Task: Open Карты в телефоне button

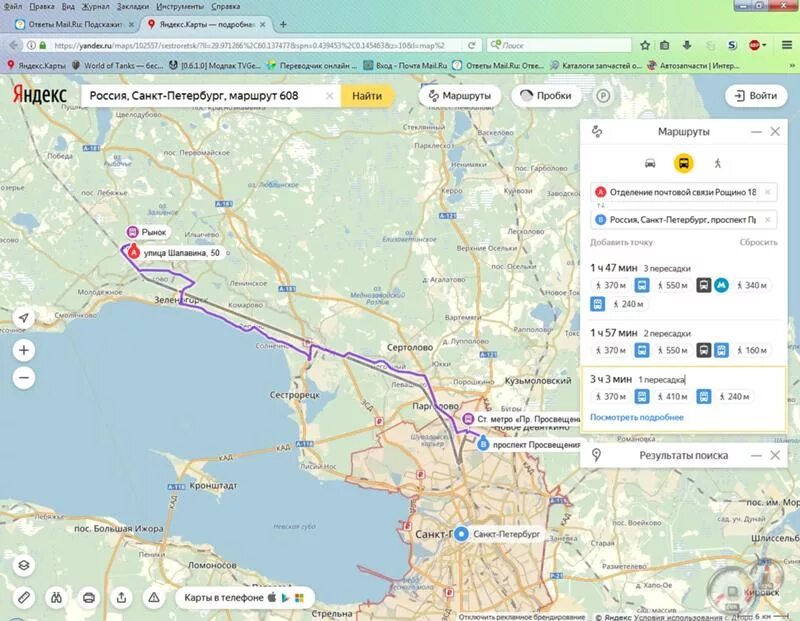Action: tap(243, 597)
